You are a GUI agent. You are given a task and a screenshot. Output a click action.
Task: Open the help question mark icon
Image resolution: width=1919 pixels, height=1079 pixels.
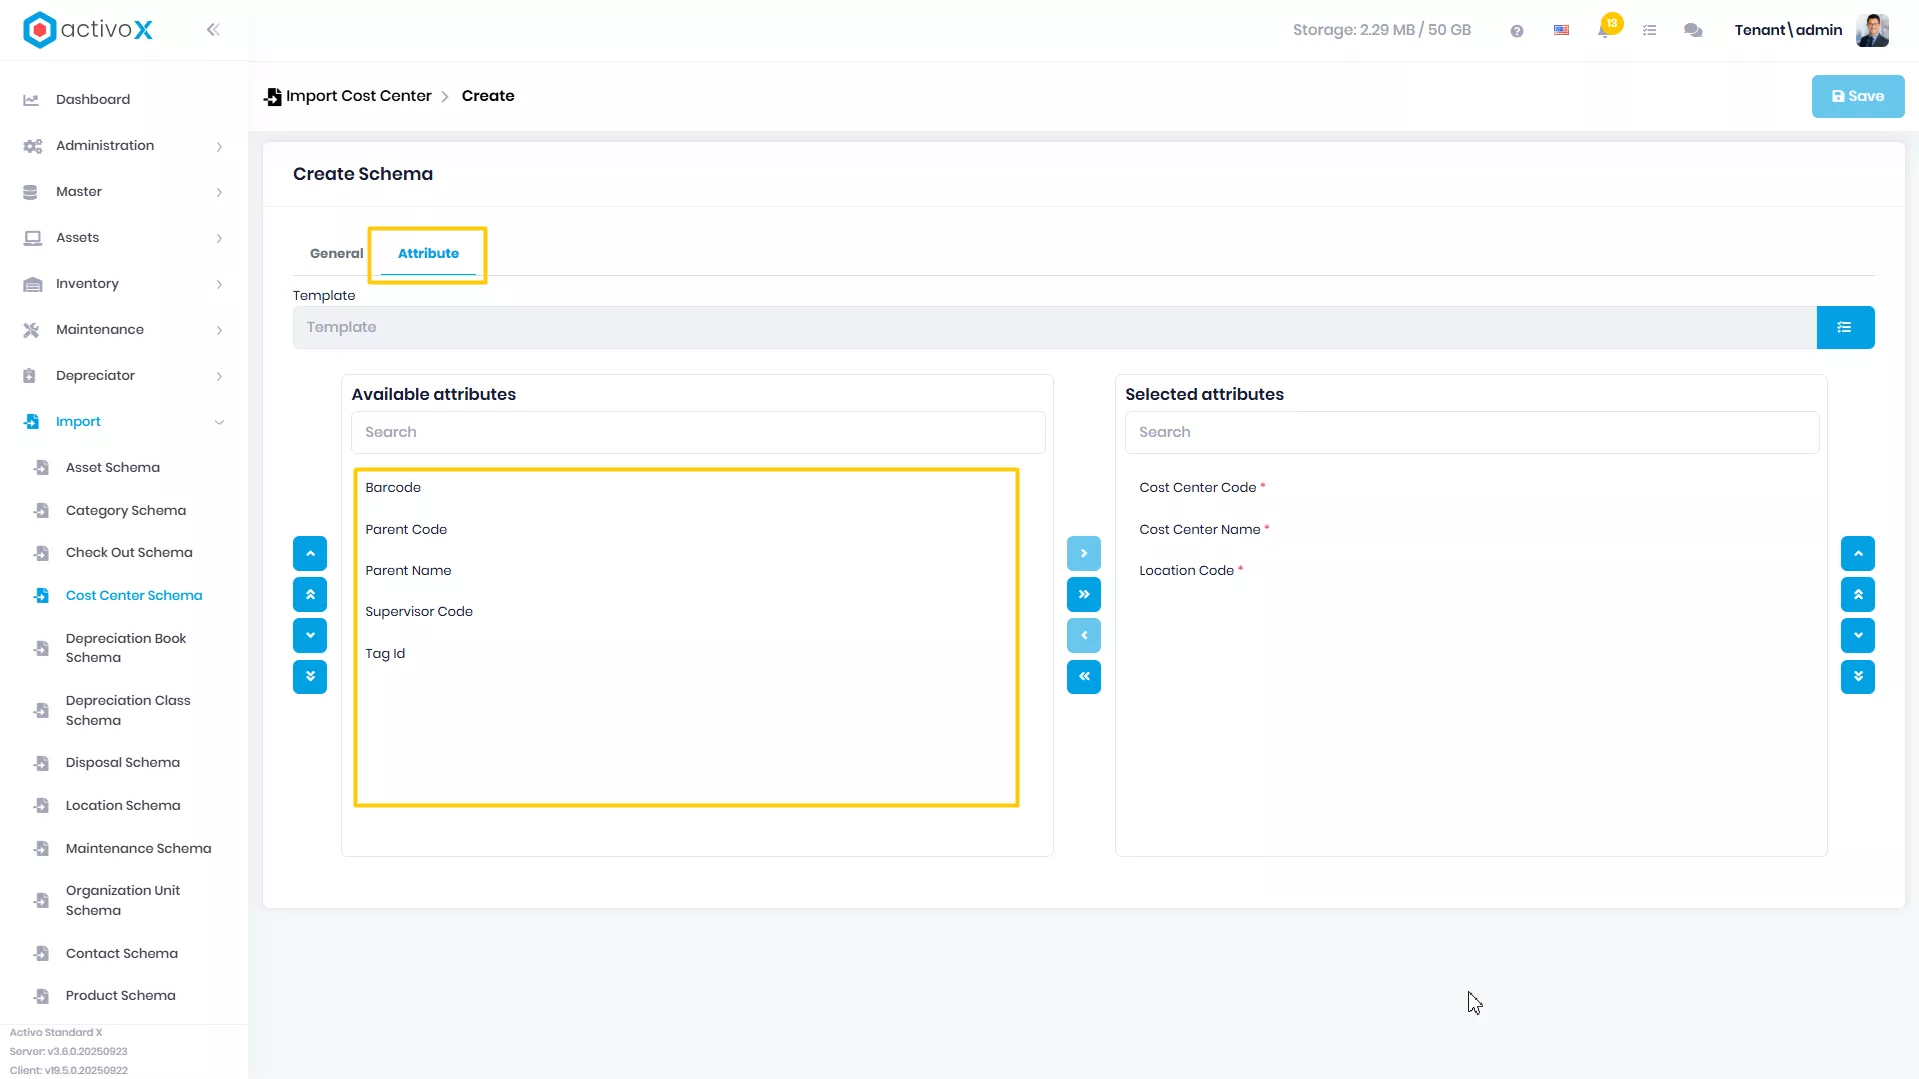[x=1517, y=31]
